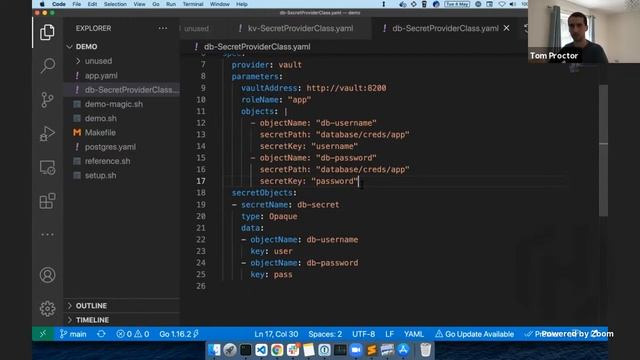This screenshot has width=640, height=360.
Task: Click the volume icon in menu bar
Action: pos(513,4)
